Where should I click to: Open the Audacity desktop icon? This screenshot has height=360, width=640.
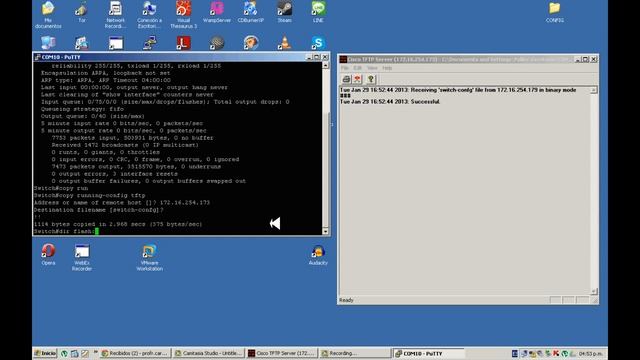(x=318, y=255)
